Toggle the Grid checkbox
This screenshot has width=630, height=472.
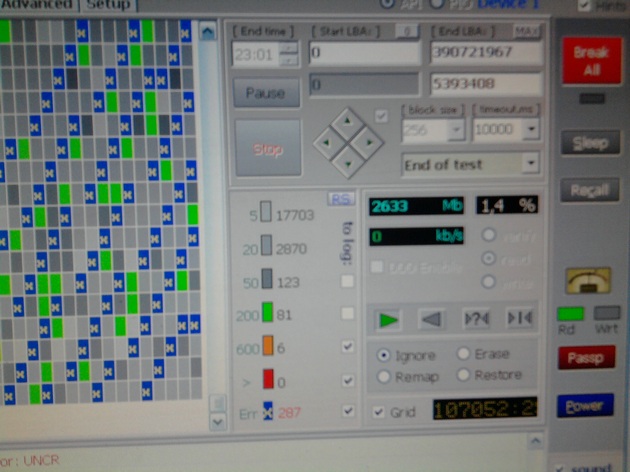(378, 411)
